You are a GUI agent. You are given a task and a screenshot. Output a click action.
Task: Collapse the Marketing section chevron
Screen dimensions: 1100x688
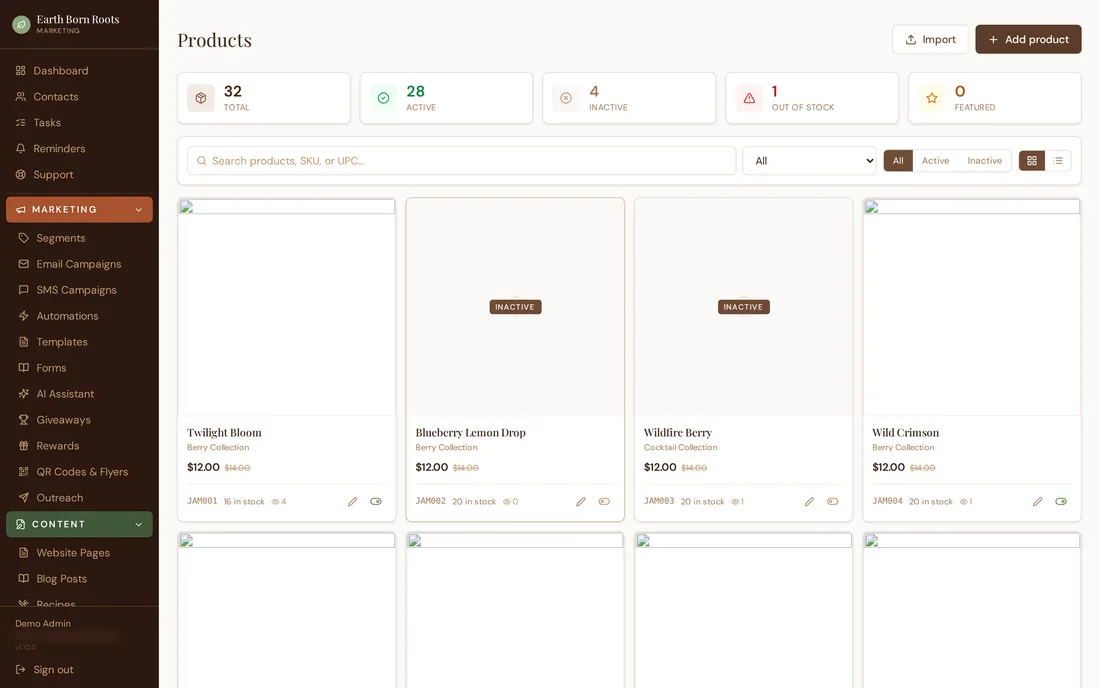[x=138, y=210]
